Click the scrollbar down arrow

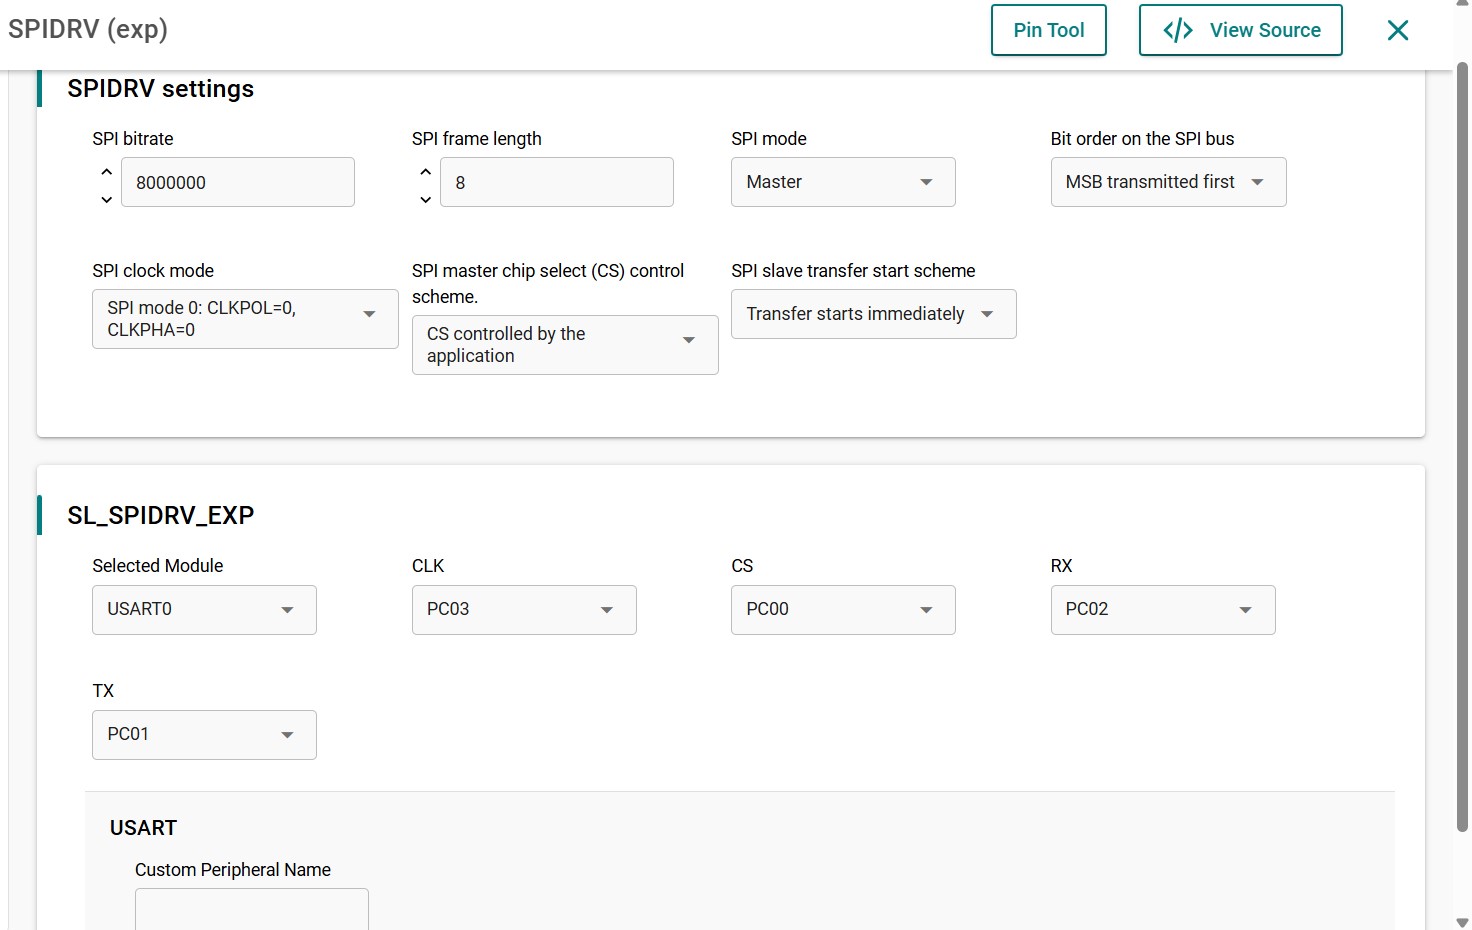(x=1462, y=922)
